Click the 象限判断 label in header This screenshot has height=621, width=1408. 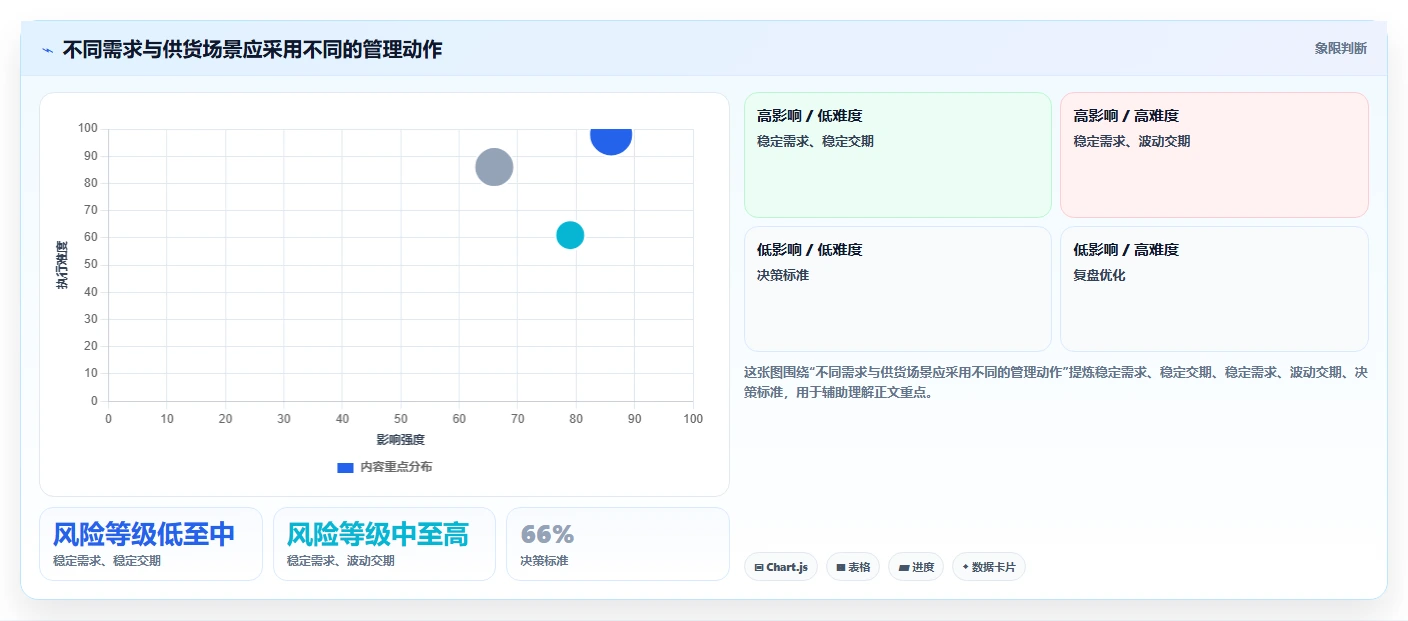(1340, 48)
